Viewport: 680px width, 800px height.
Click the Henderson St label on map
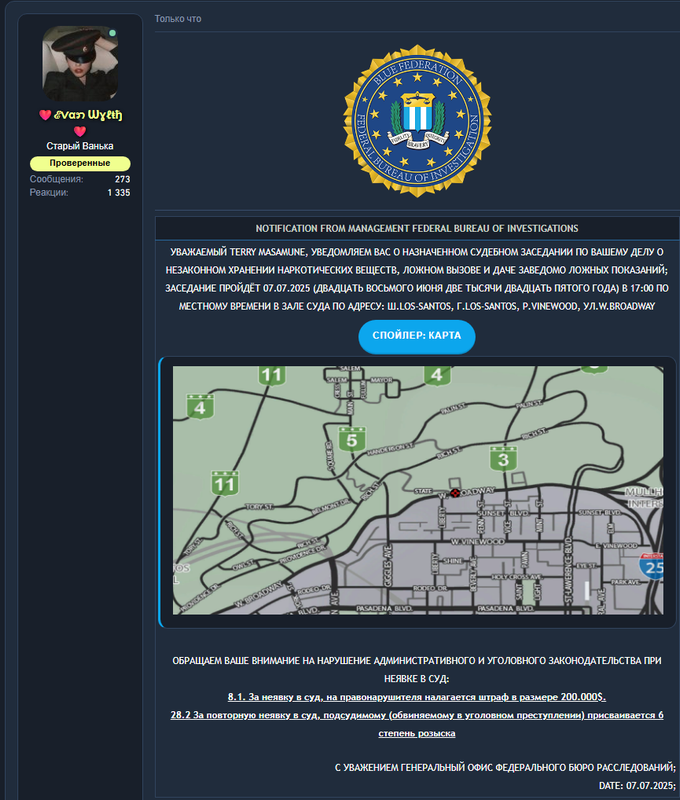tap(390, 449)
